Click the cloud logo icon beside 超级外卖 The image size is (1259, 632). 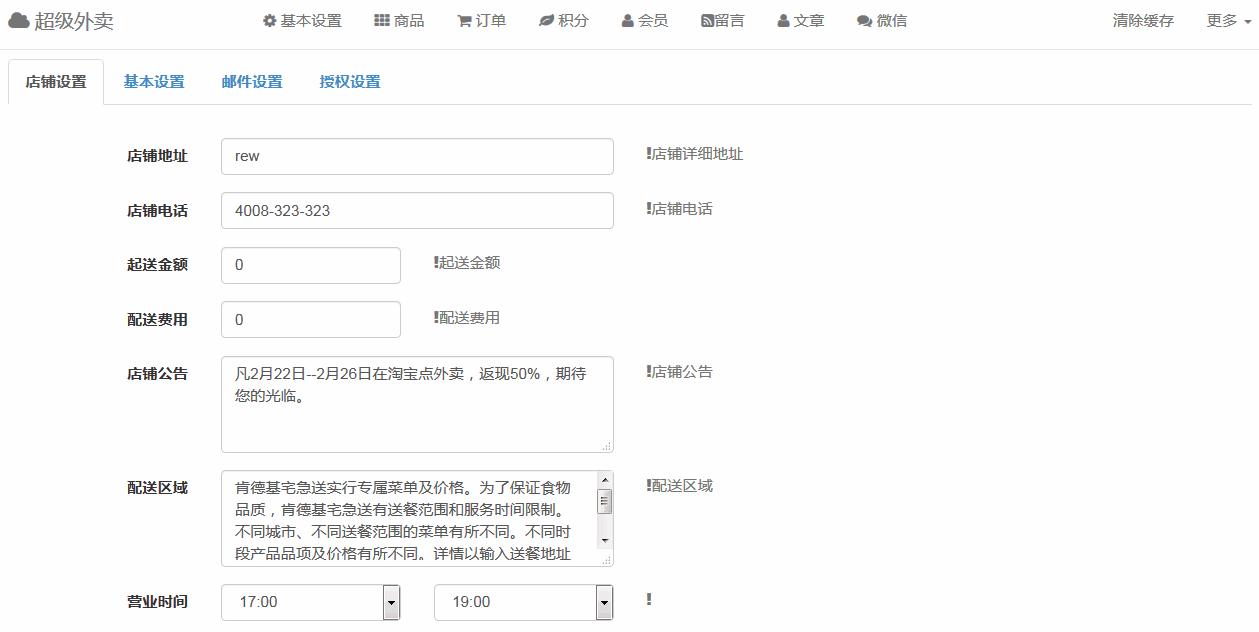coord(19,21)
